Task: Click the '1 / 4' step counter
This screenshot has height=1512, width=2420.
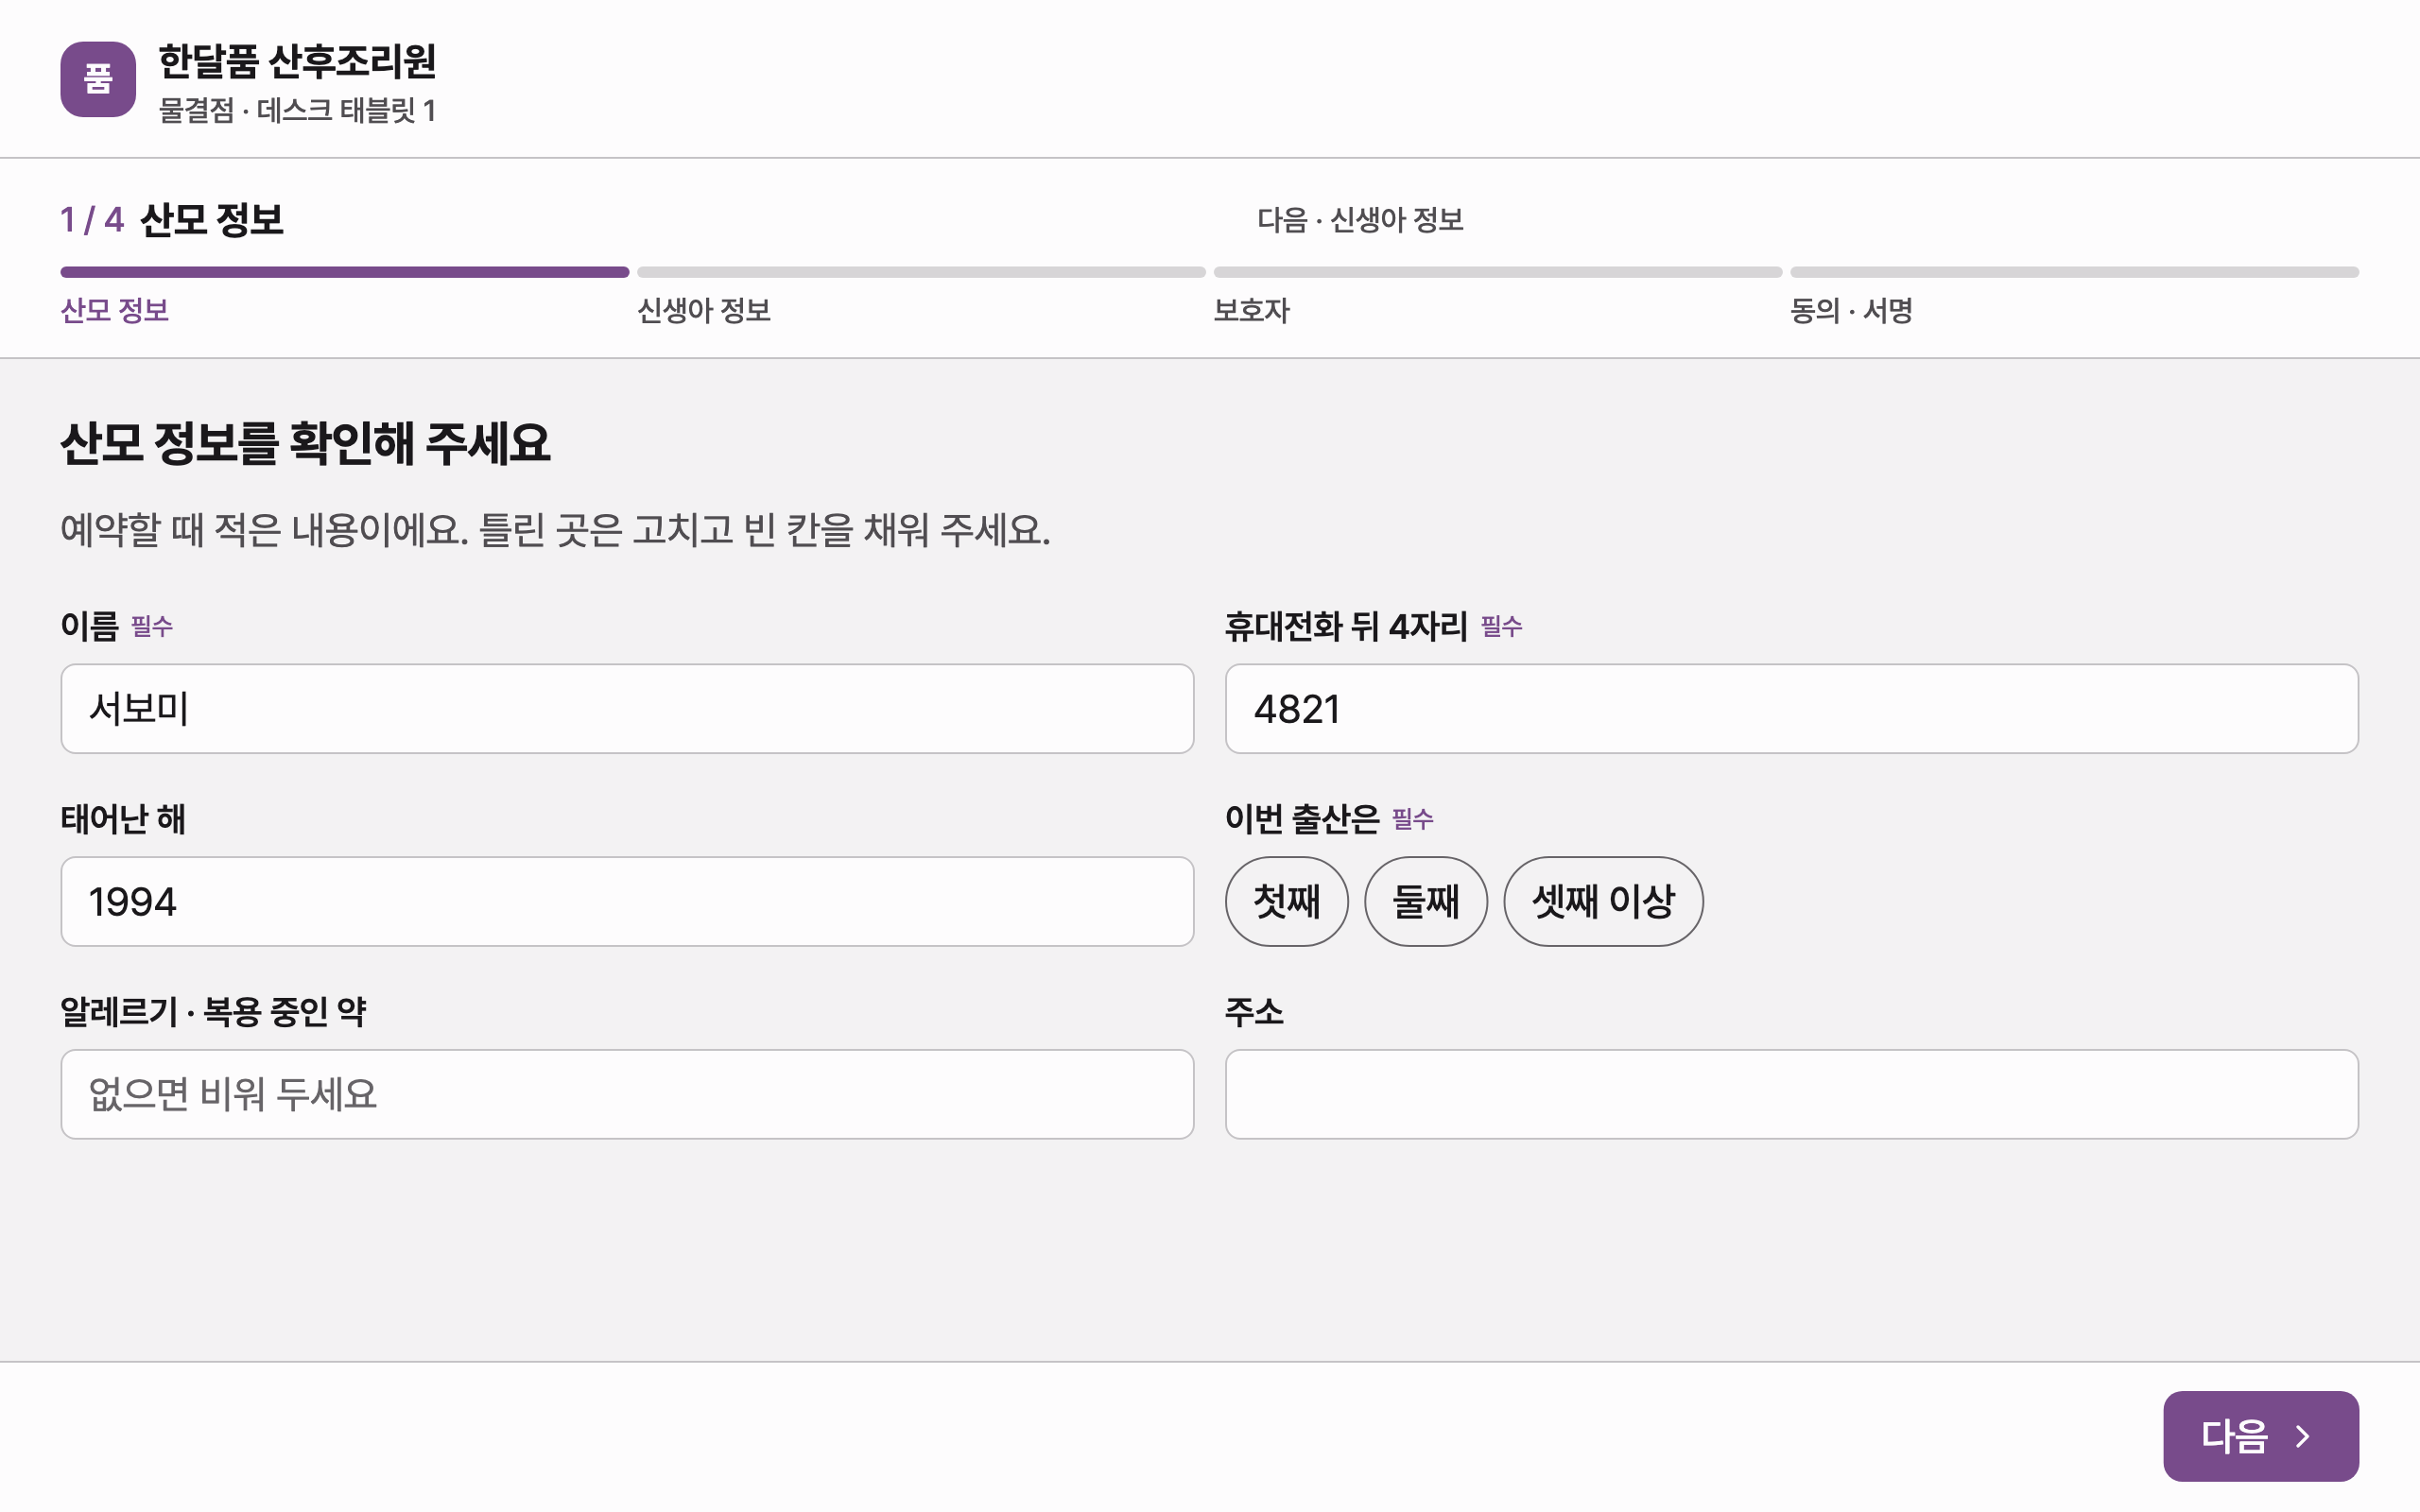Action: (92, 220)
